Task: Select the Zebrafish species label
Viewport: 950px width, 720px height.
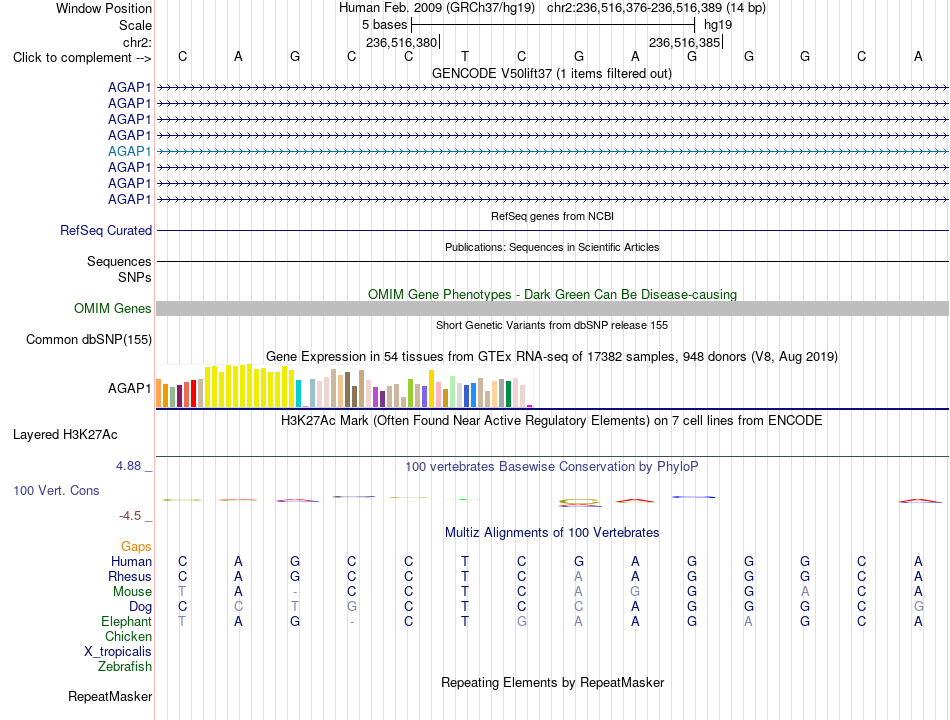Action: pos(125,666)
